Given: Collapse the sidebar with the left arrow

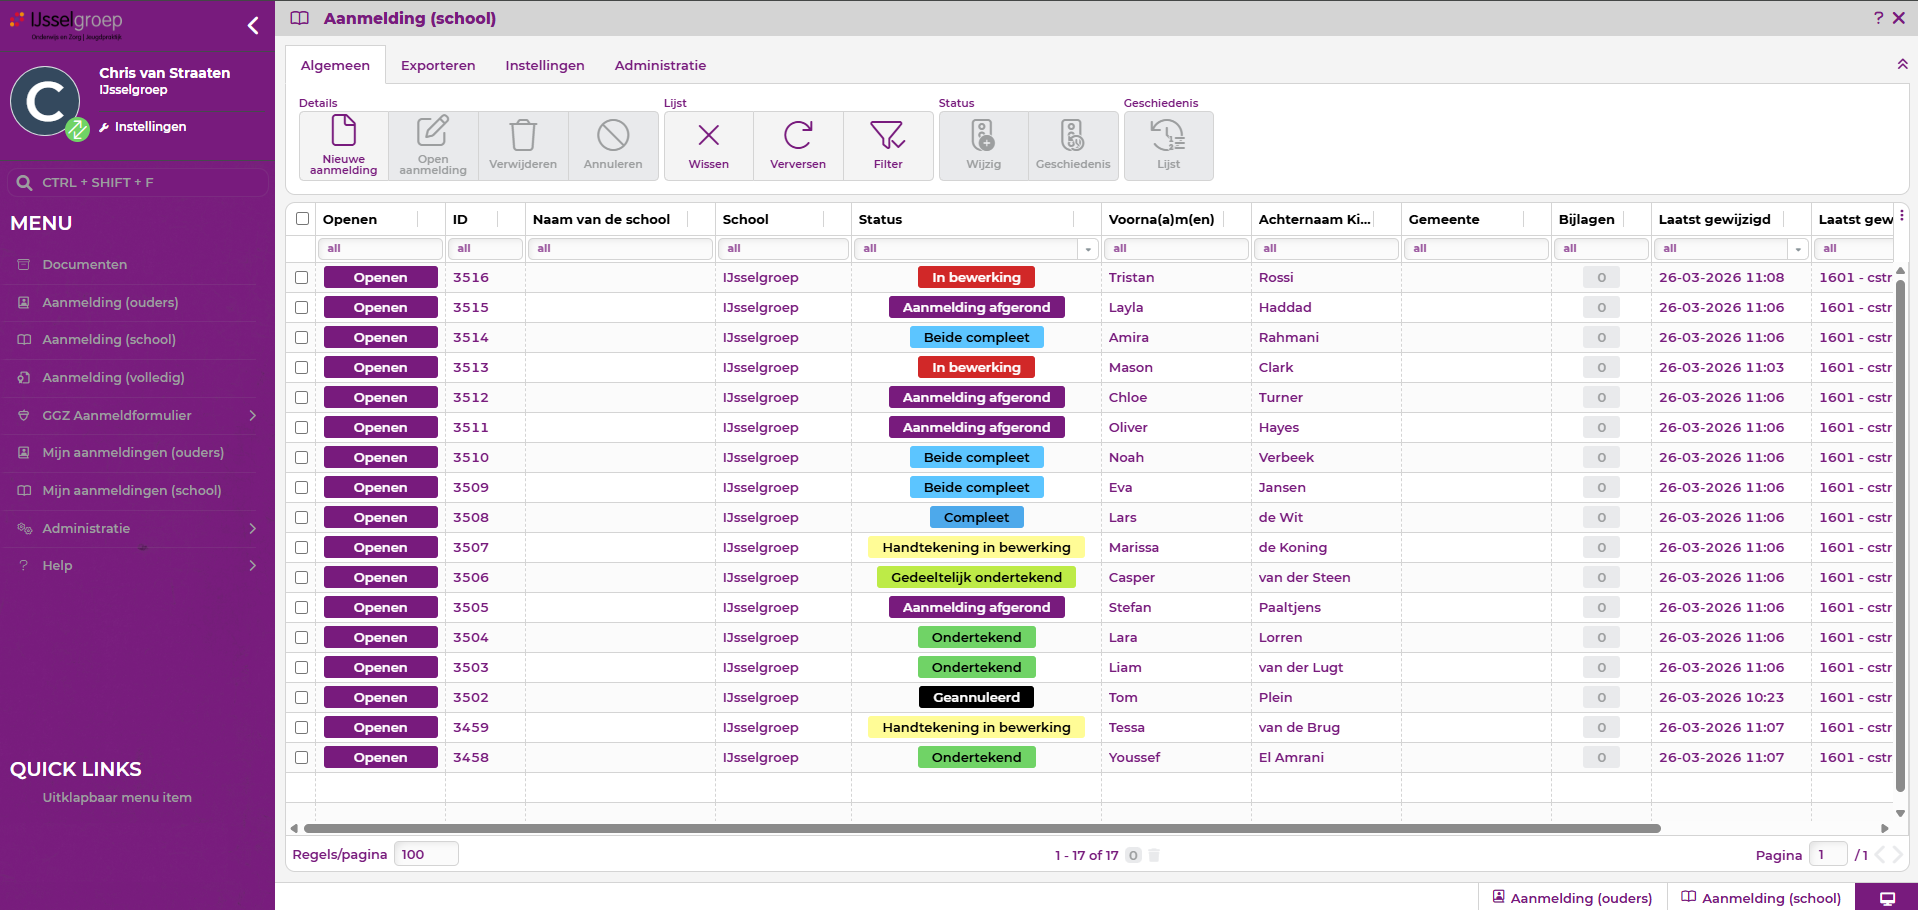Looking at the screenshot, I should 253,25.
